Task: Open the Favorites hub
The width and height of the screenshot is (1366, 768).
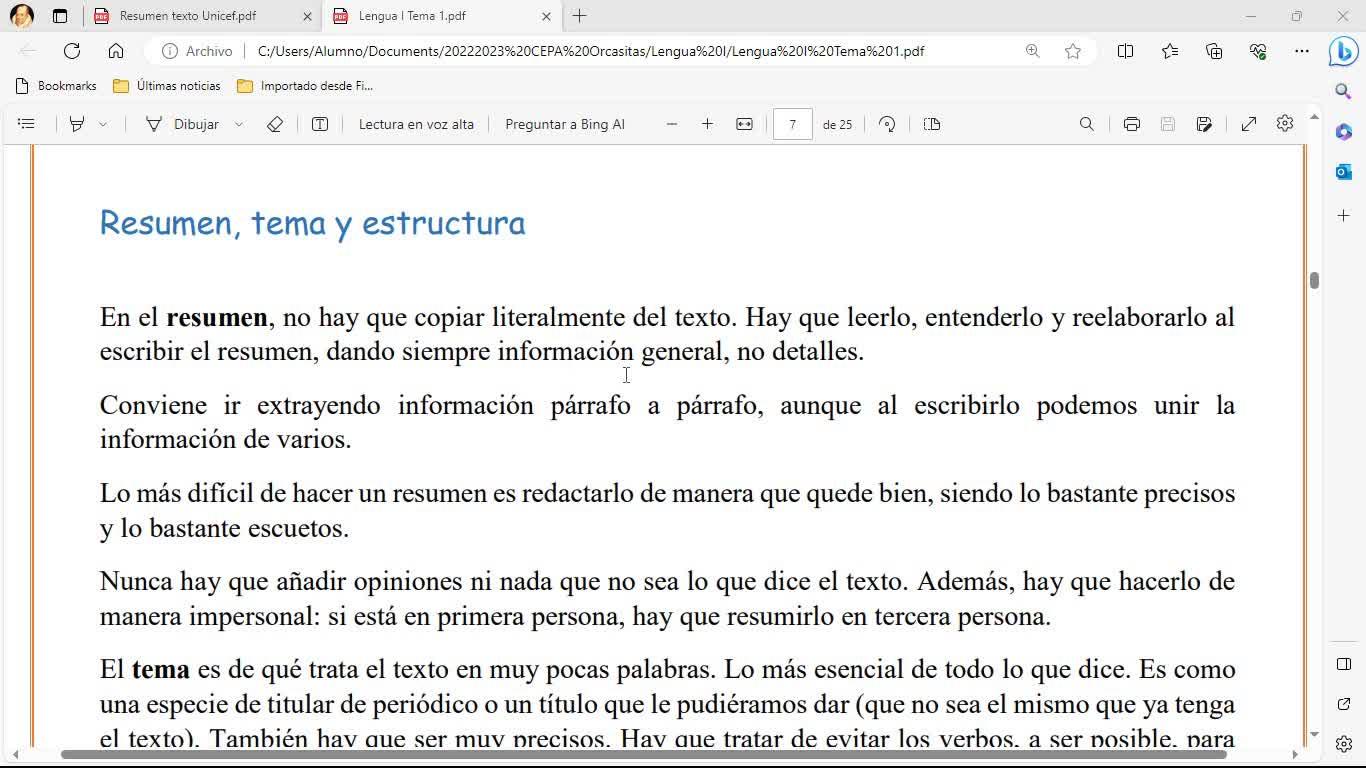Action: (x=1170, y=51)
